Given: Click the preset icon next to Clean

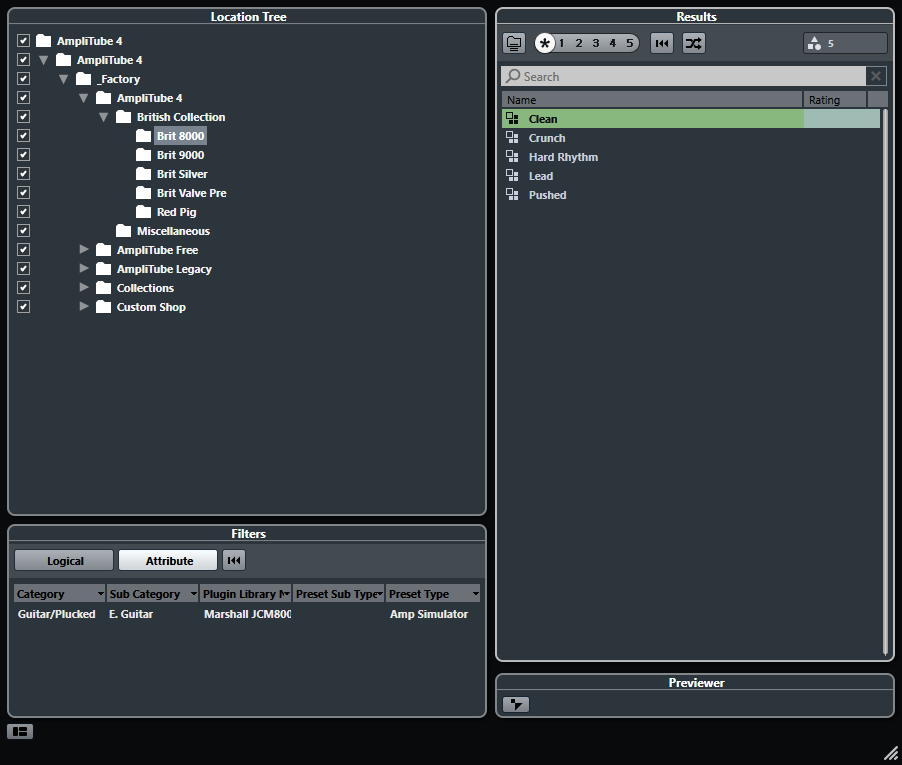Looking at the screenshot, I should (x=512, y=119).
